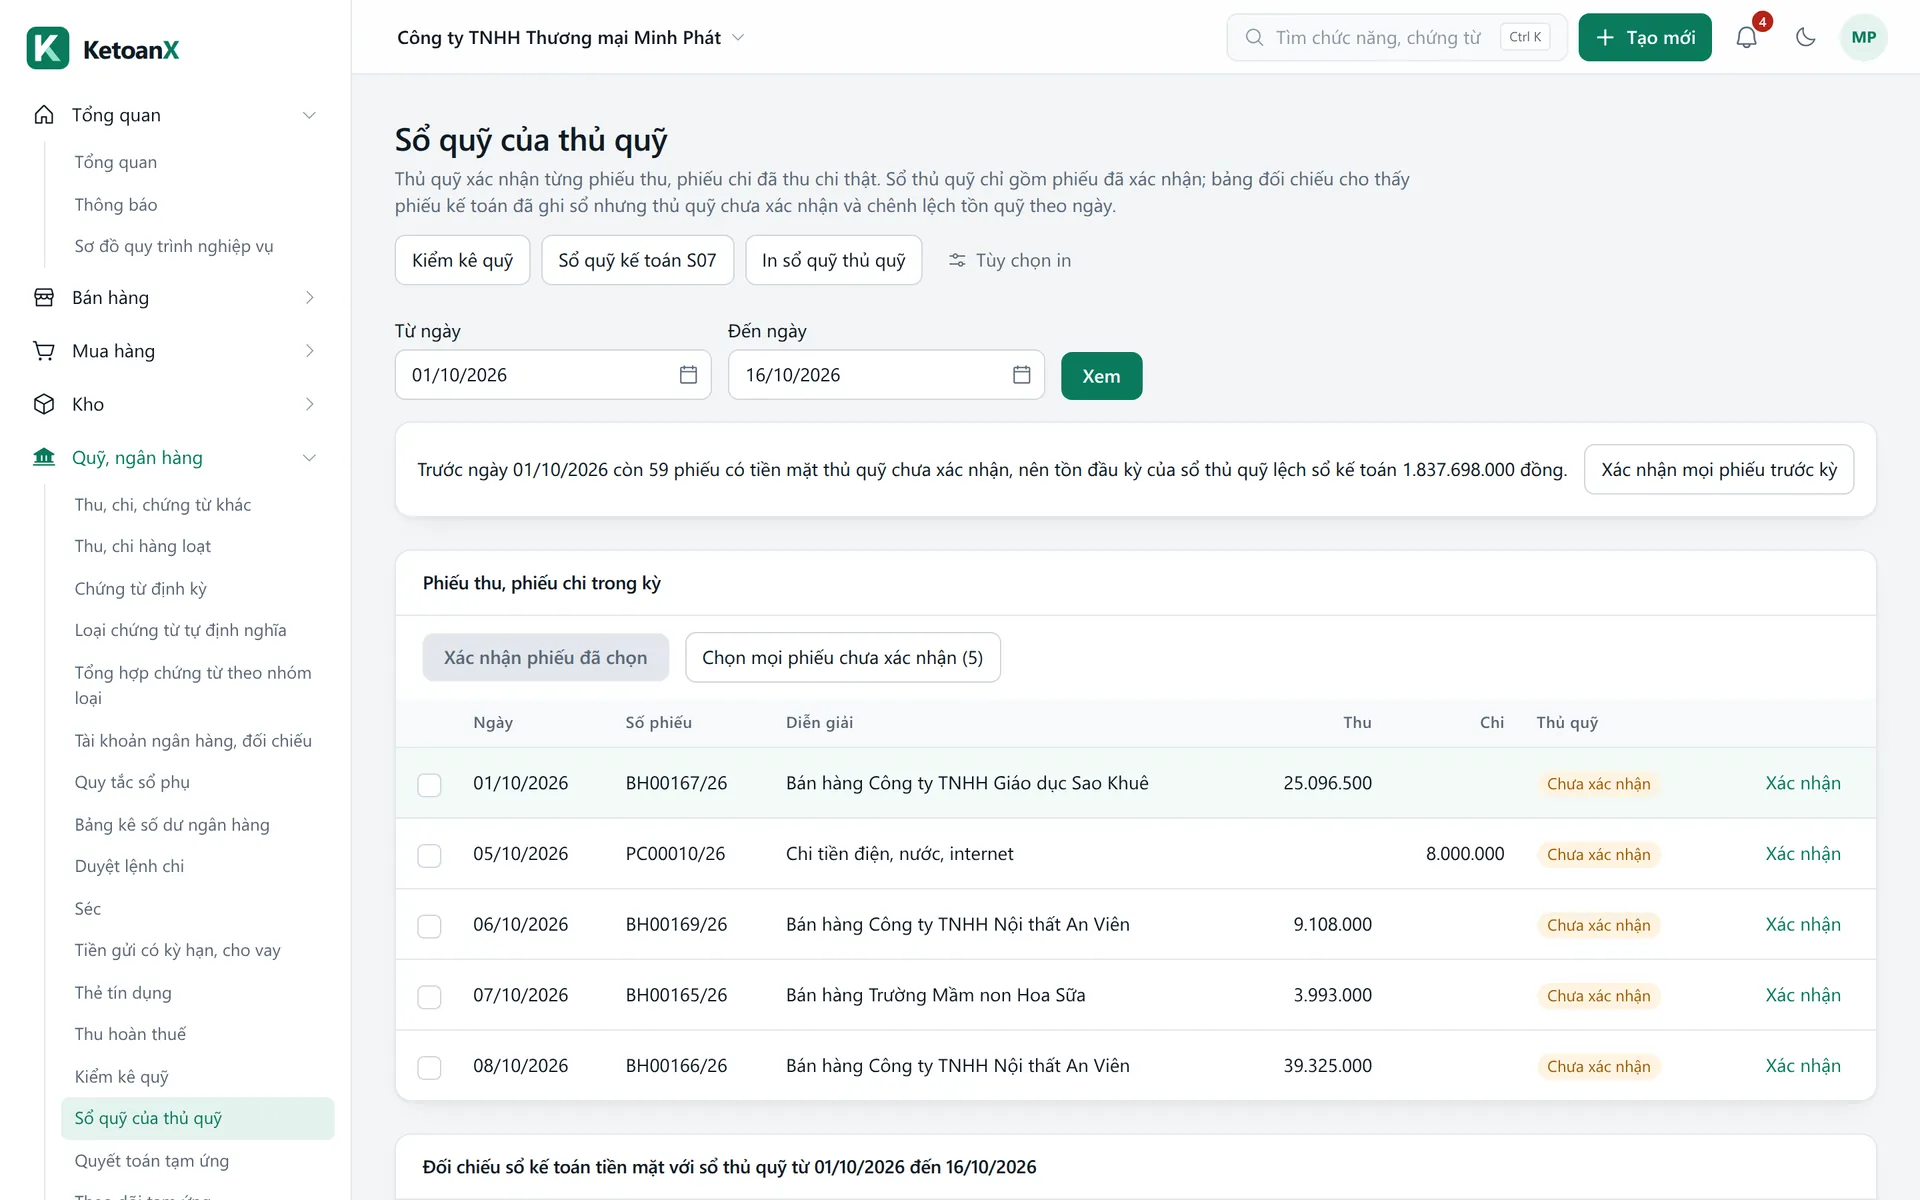This screenshot has height=1200, width=1920.
Task: Expand the Kho menu chevron
Action: tap(309, 404)
